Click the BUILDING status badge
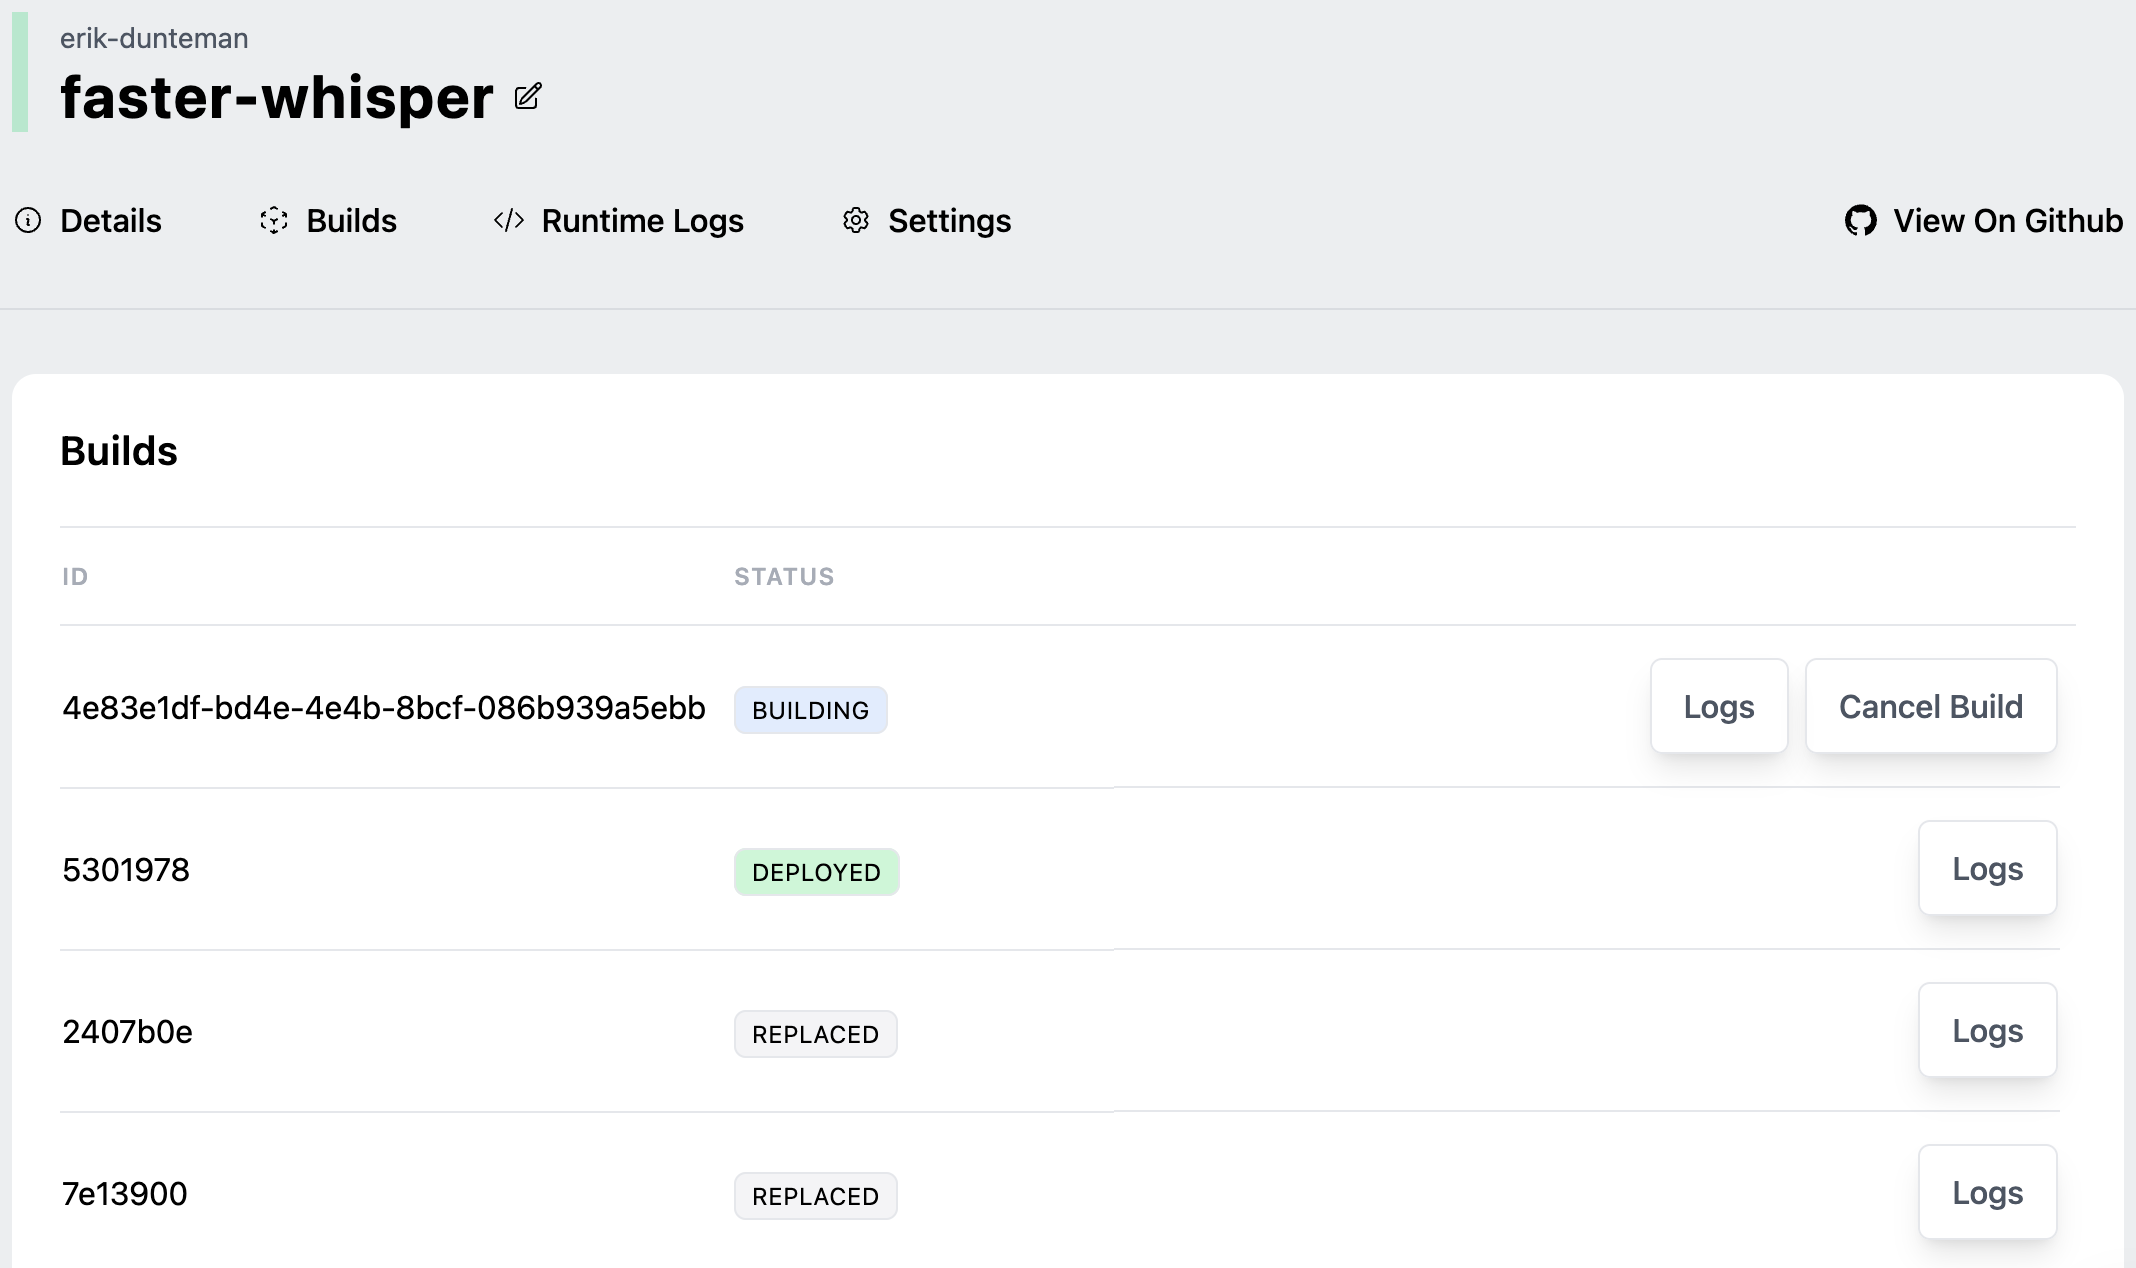 click(x=810, y=710)
